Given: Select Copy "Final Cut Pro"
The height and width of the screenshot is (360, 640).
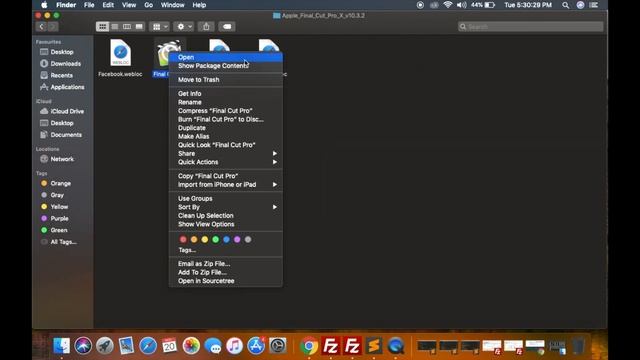Looking at the screenshot, I should (226, 176).
